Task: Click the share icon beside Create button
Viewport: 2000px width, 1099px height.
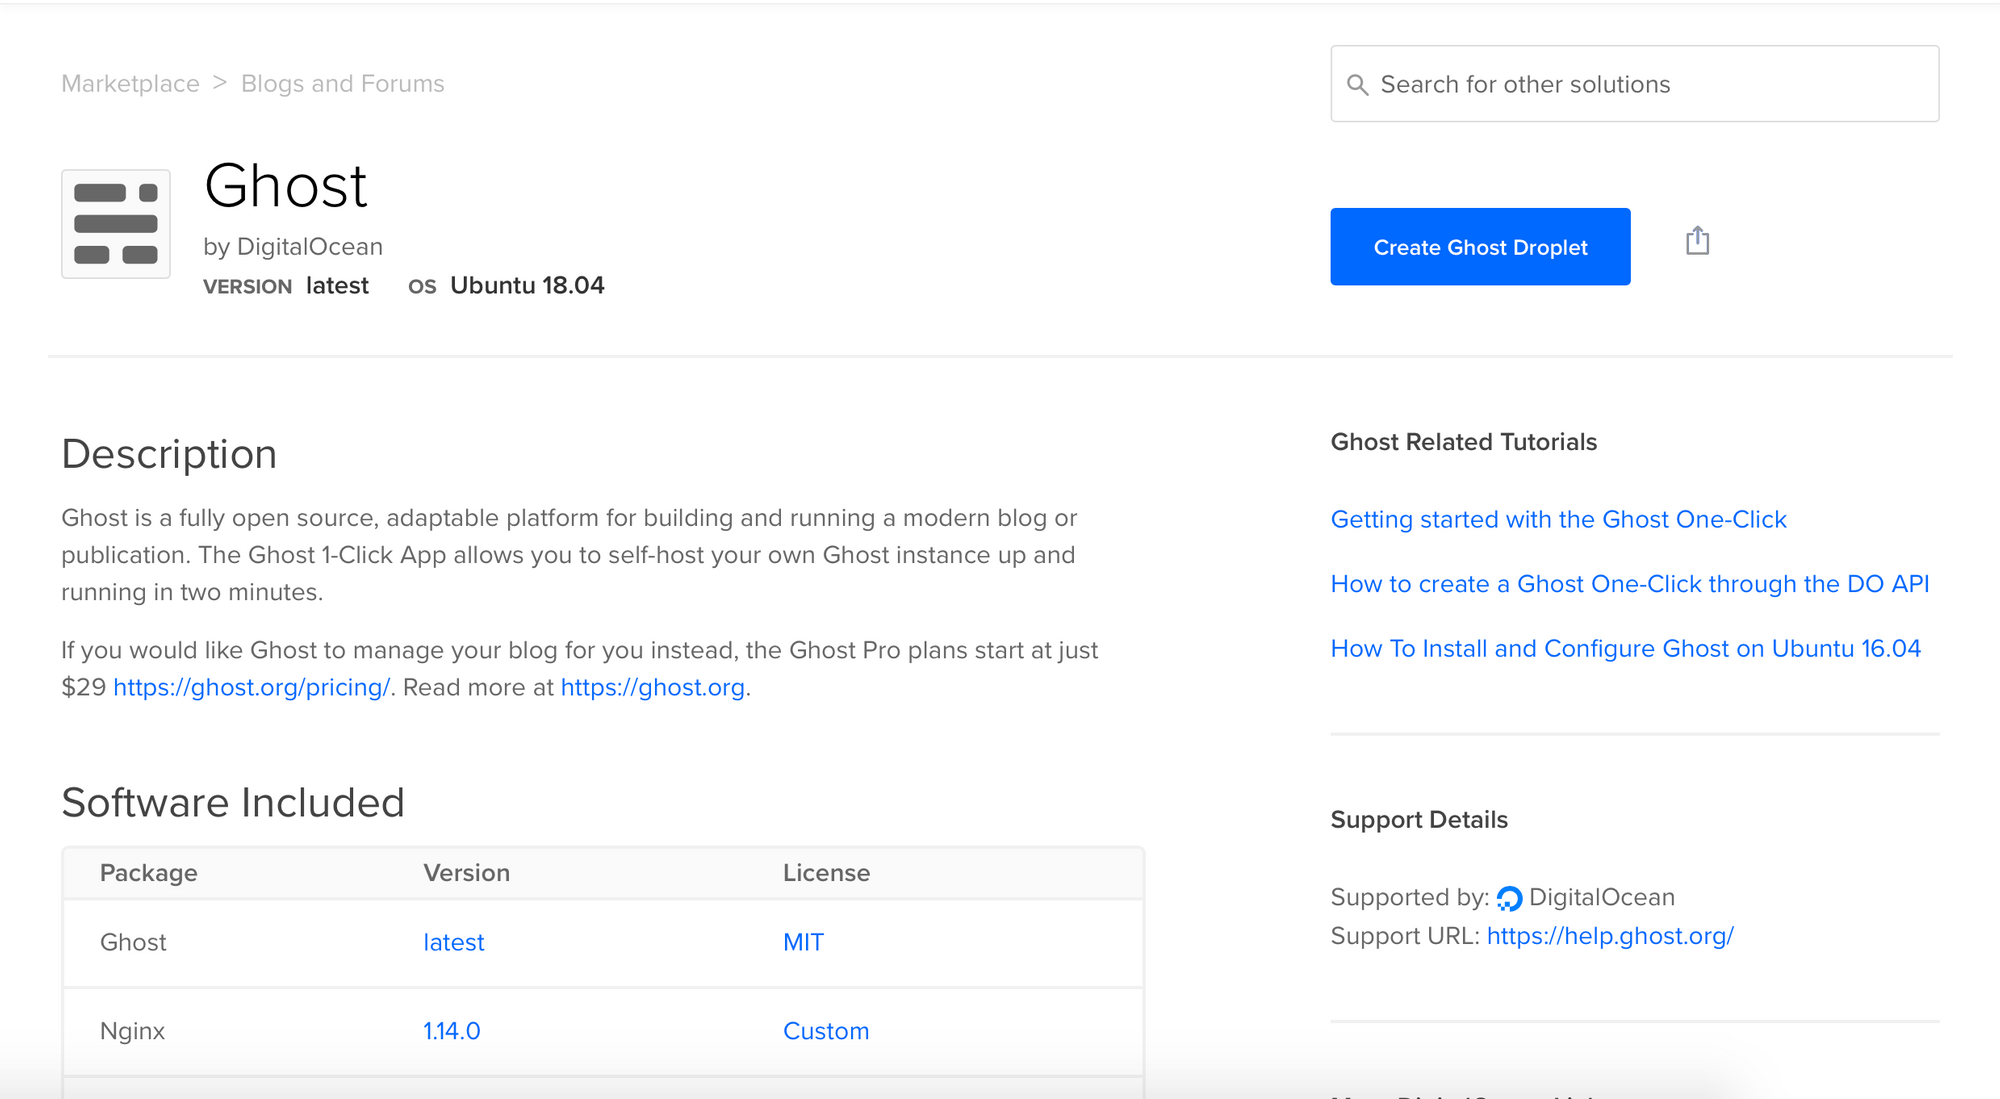Action: point(1697,241)
